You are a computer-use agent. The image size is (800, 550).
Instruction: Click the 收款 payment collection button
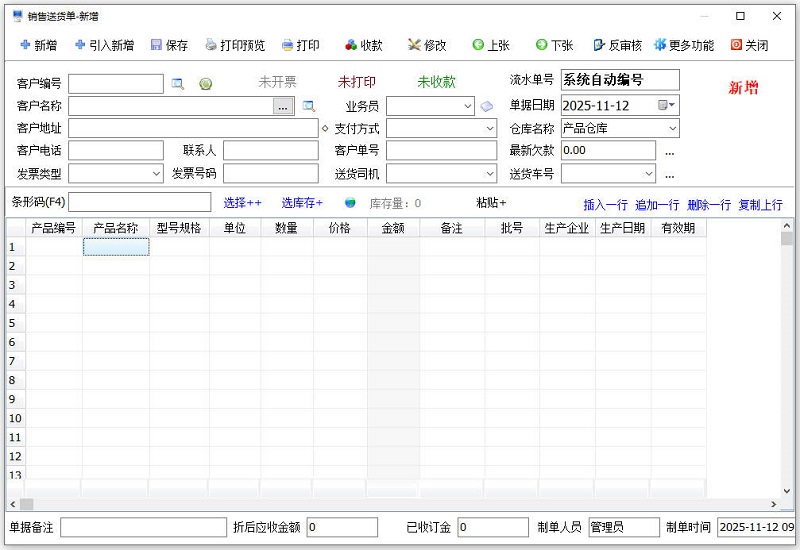click(x=363, y=45)
